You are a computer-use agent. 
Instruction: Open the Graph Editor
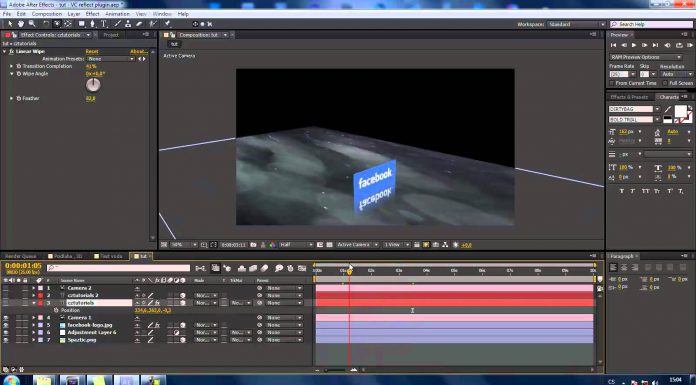coord(302,268)
